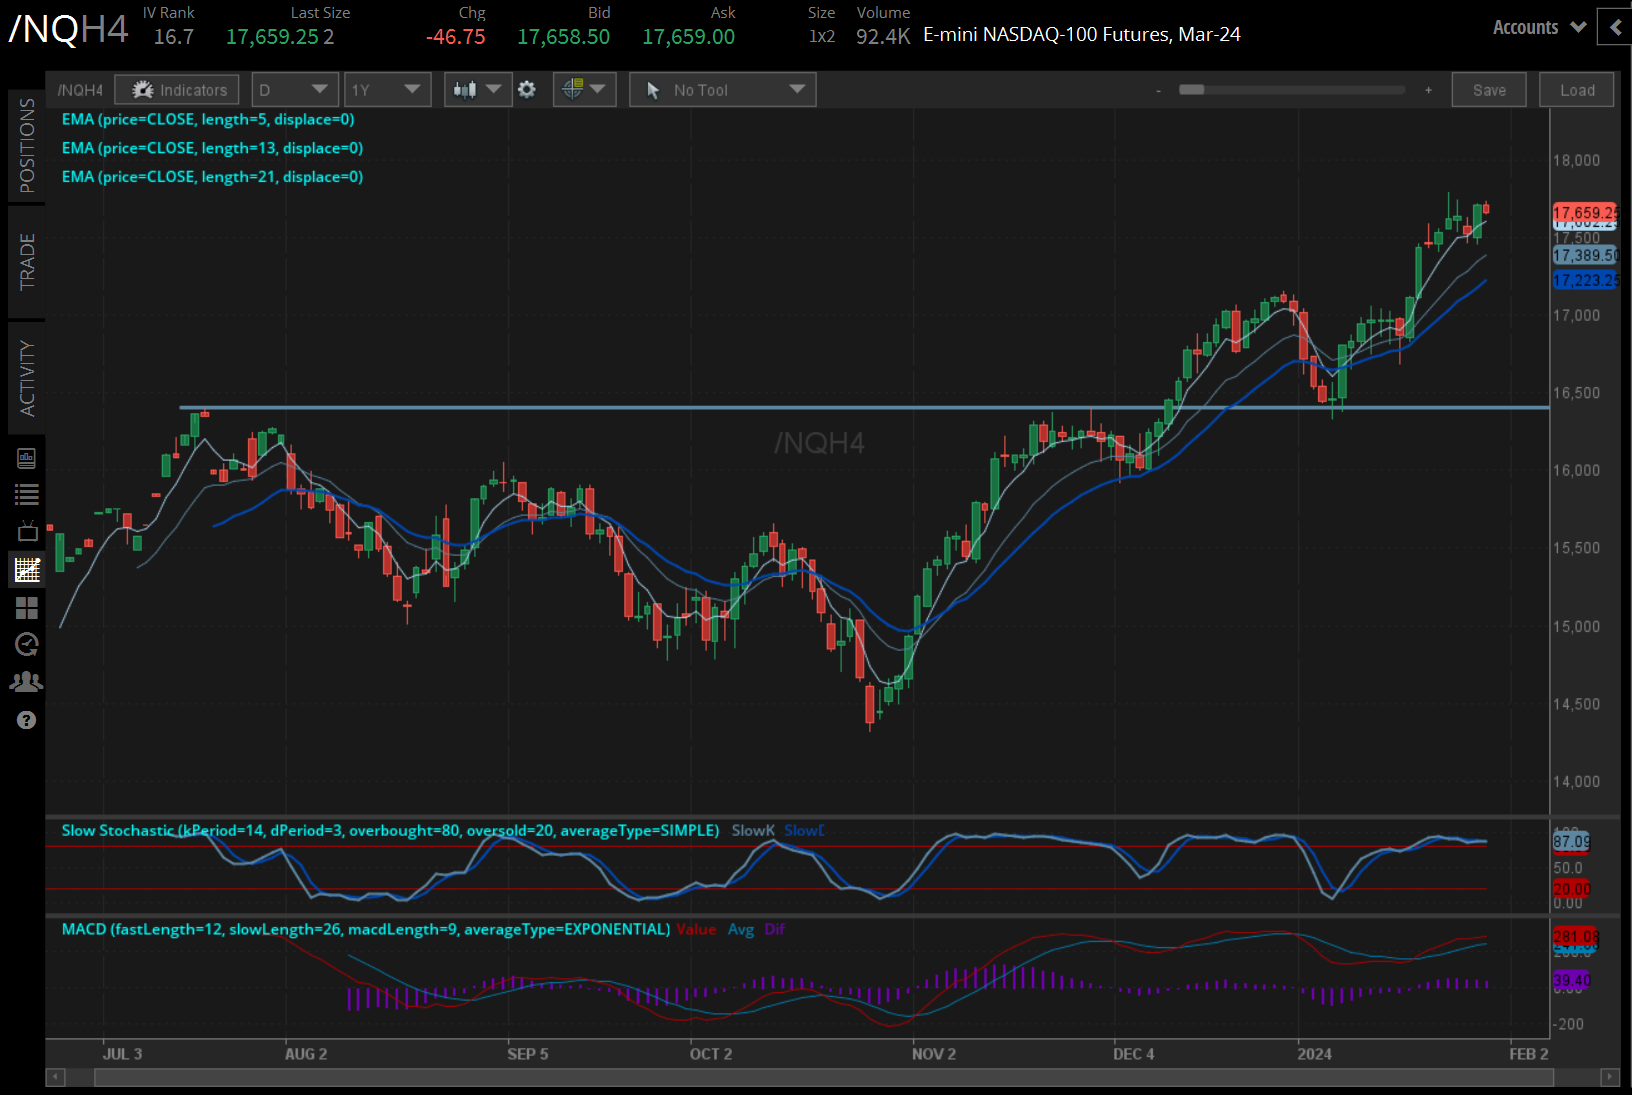Image resolution: width=1632 pixels, height=1095 pixels.
Task: Click the help question mark icon
Action: pos(27,720)
